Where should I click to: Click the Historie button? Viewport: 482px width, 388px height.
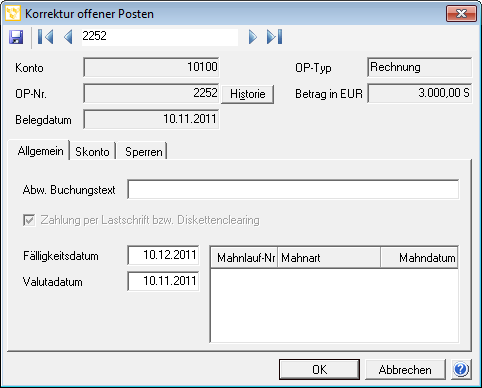(248, 94)
